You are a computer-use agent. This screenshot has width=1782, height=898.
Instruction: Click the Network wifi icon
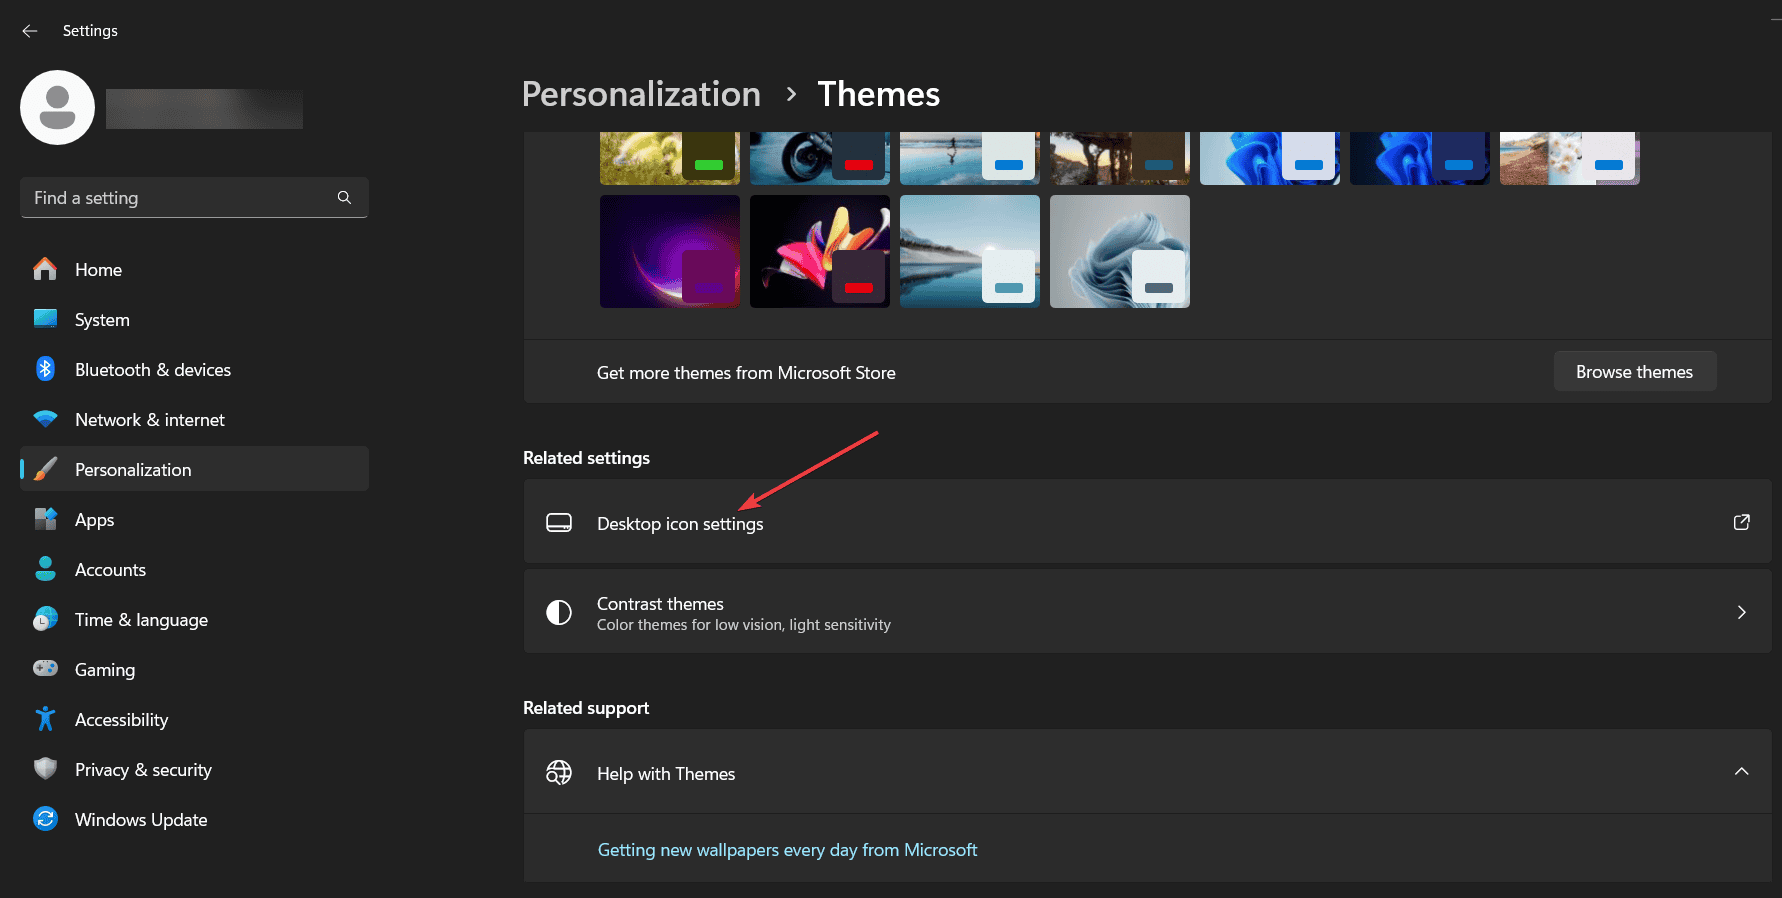(45, 419)
